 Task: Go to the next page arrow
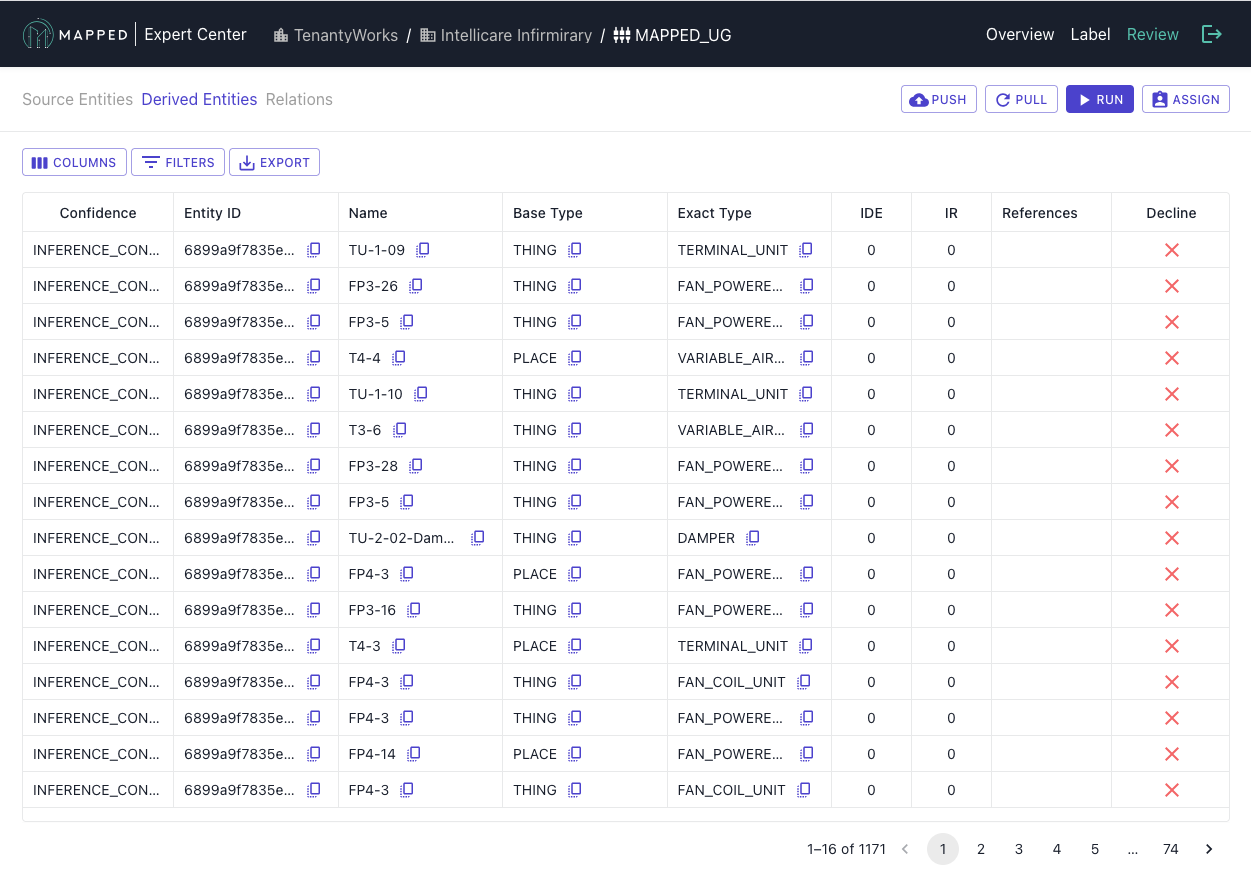(1209, 849)
